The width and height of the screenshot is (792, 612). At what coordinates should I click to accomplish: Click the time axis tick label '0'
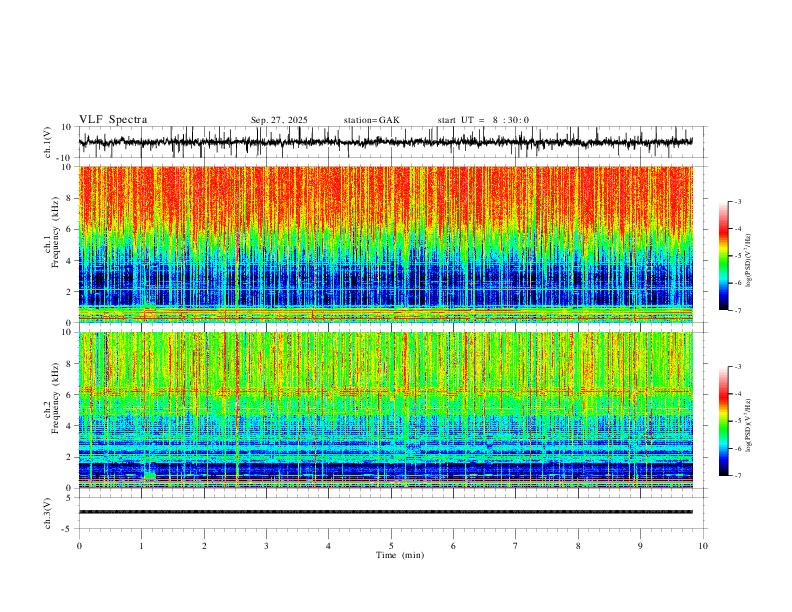(x=79, y=546)
